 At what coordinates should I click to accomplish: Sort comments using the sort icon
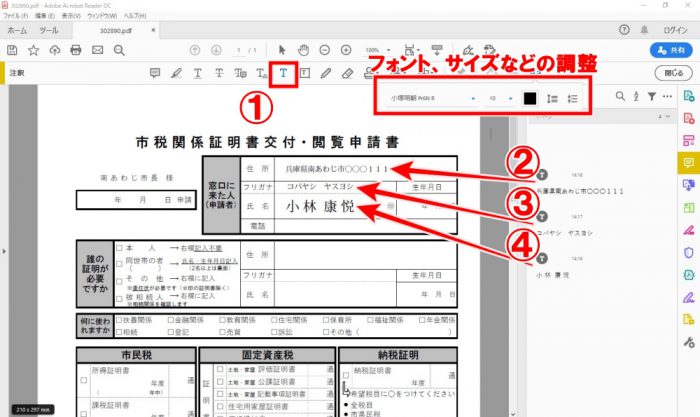pyautogui.click(x=636, y=96)
